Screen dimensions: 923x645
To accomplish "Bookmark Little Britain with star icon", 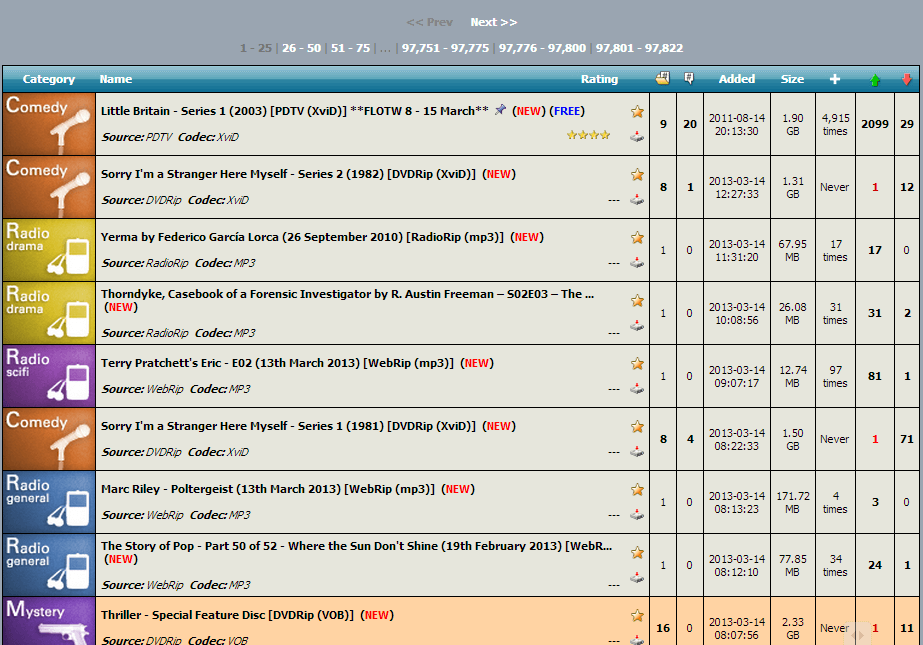I will pyautogui.click(x=637, y=111).
